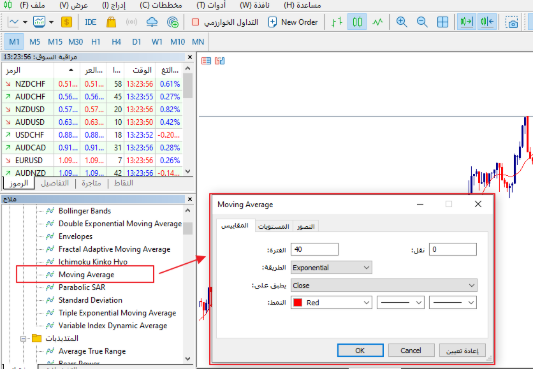The height and width of the screenshot is (369, 534).
Task: Open the مساعدة (H) menu
Action: (x=302, y=5)
